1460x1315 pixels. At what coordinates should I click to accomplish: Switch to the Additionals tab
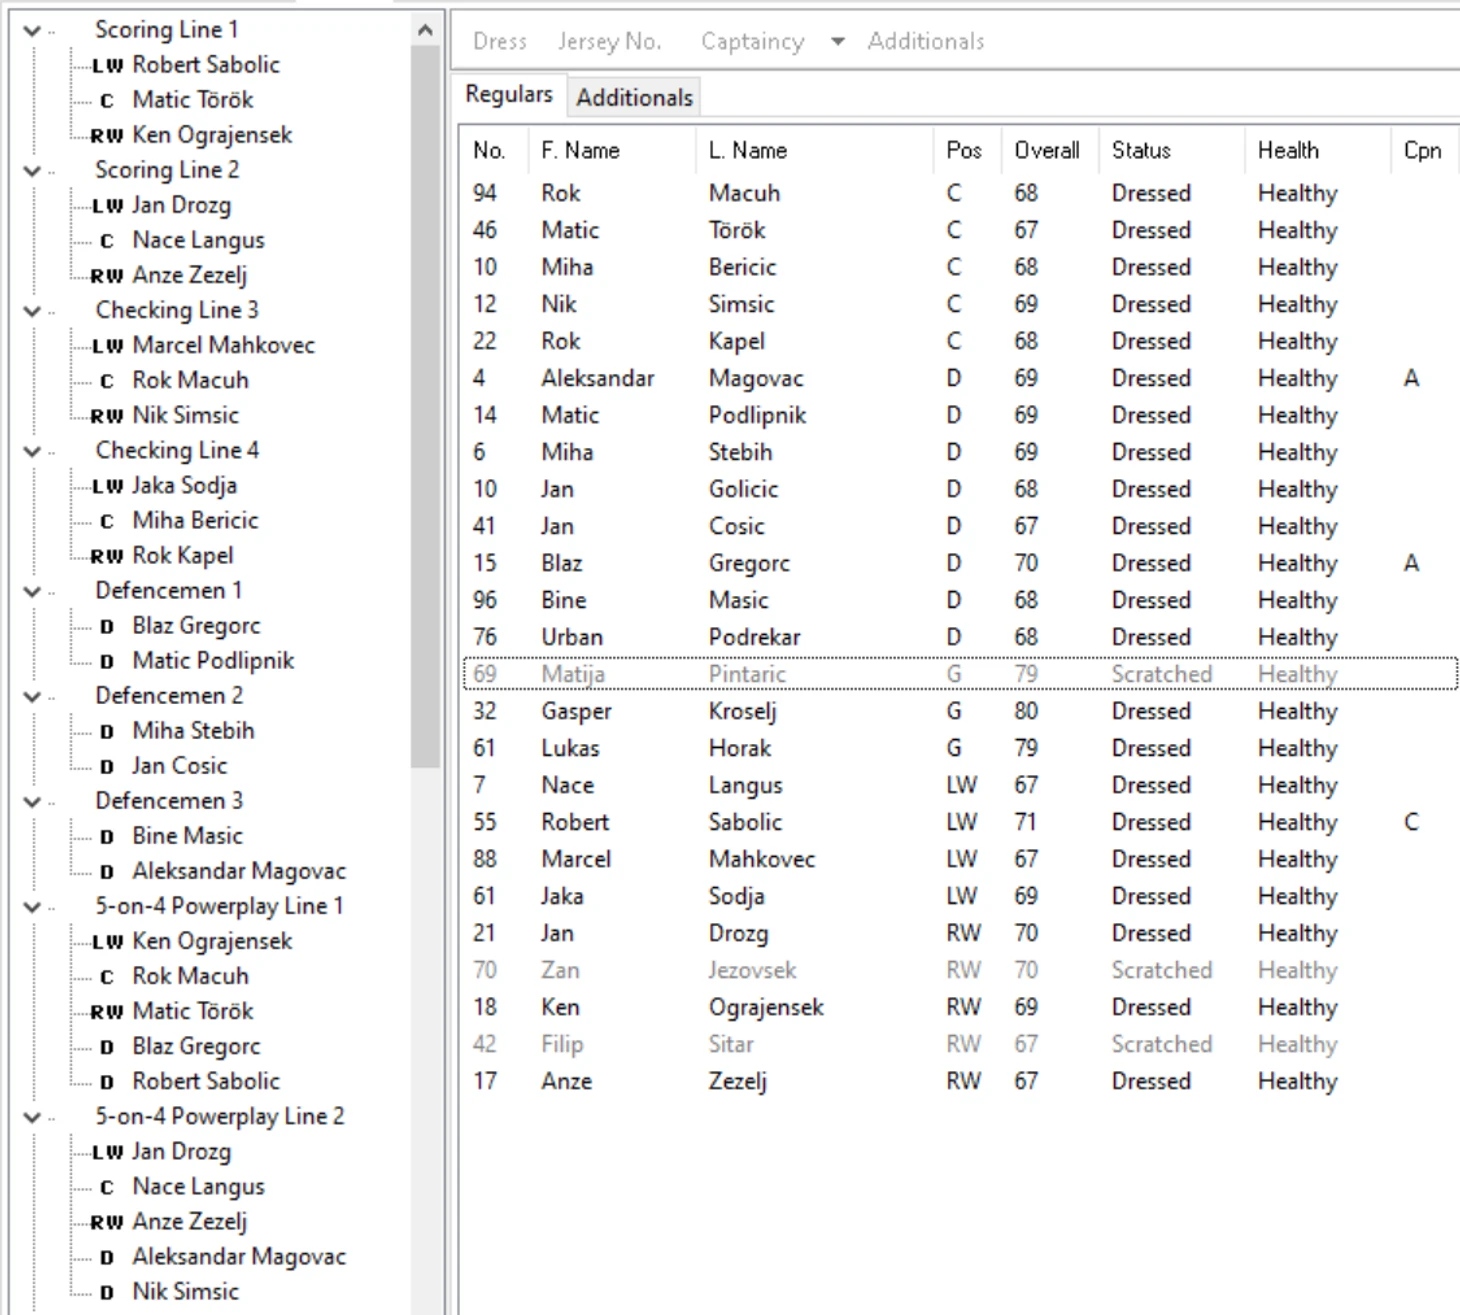tap(634, 97)
